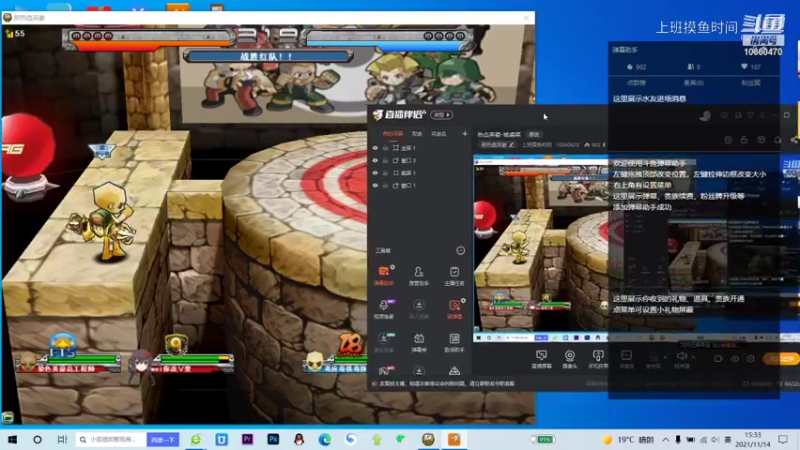800x450 pixels.
Task: Toggle the lock on 窗口 1 source
Action: (x=385, y=186)
